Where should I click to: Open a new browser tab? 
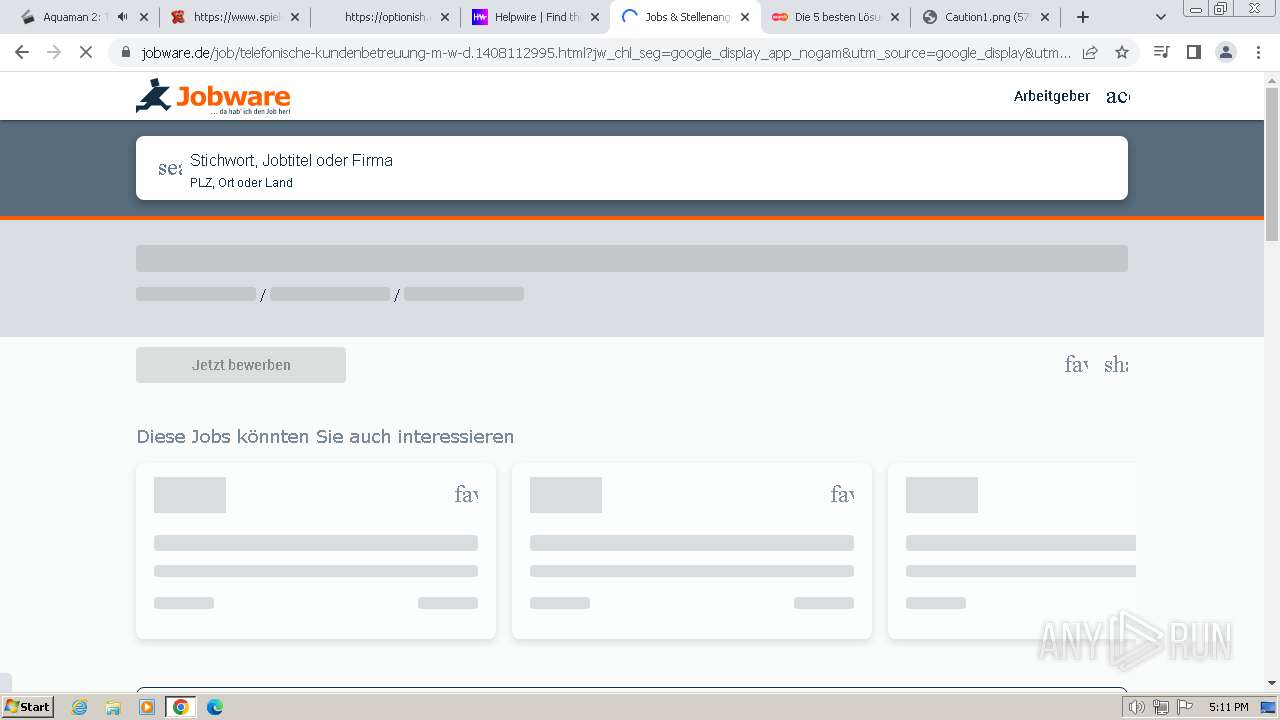tap(1083, 17)
